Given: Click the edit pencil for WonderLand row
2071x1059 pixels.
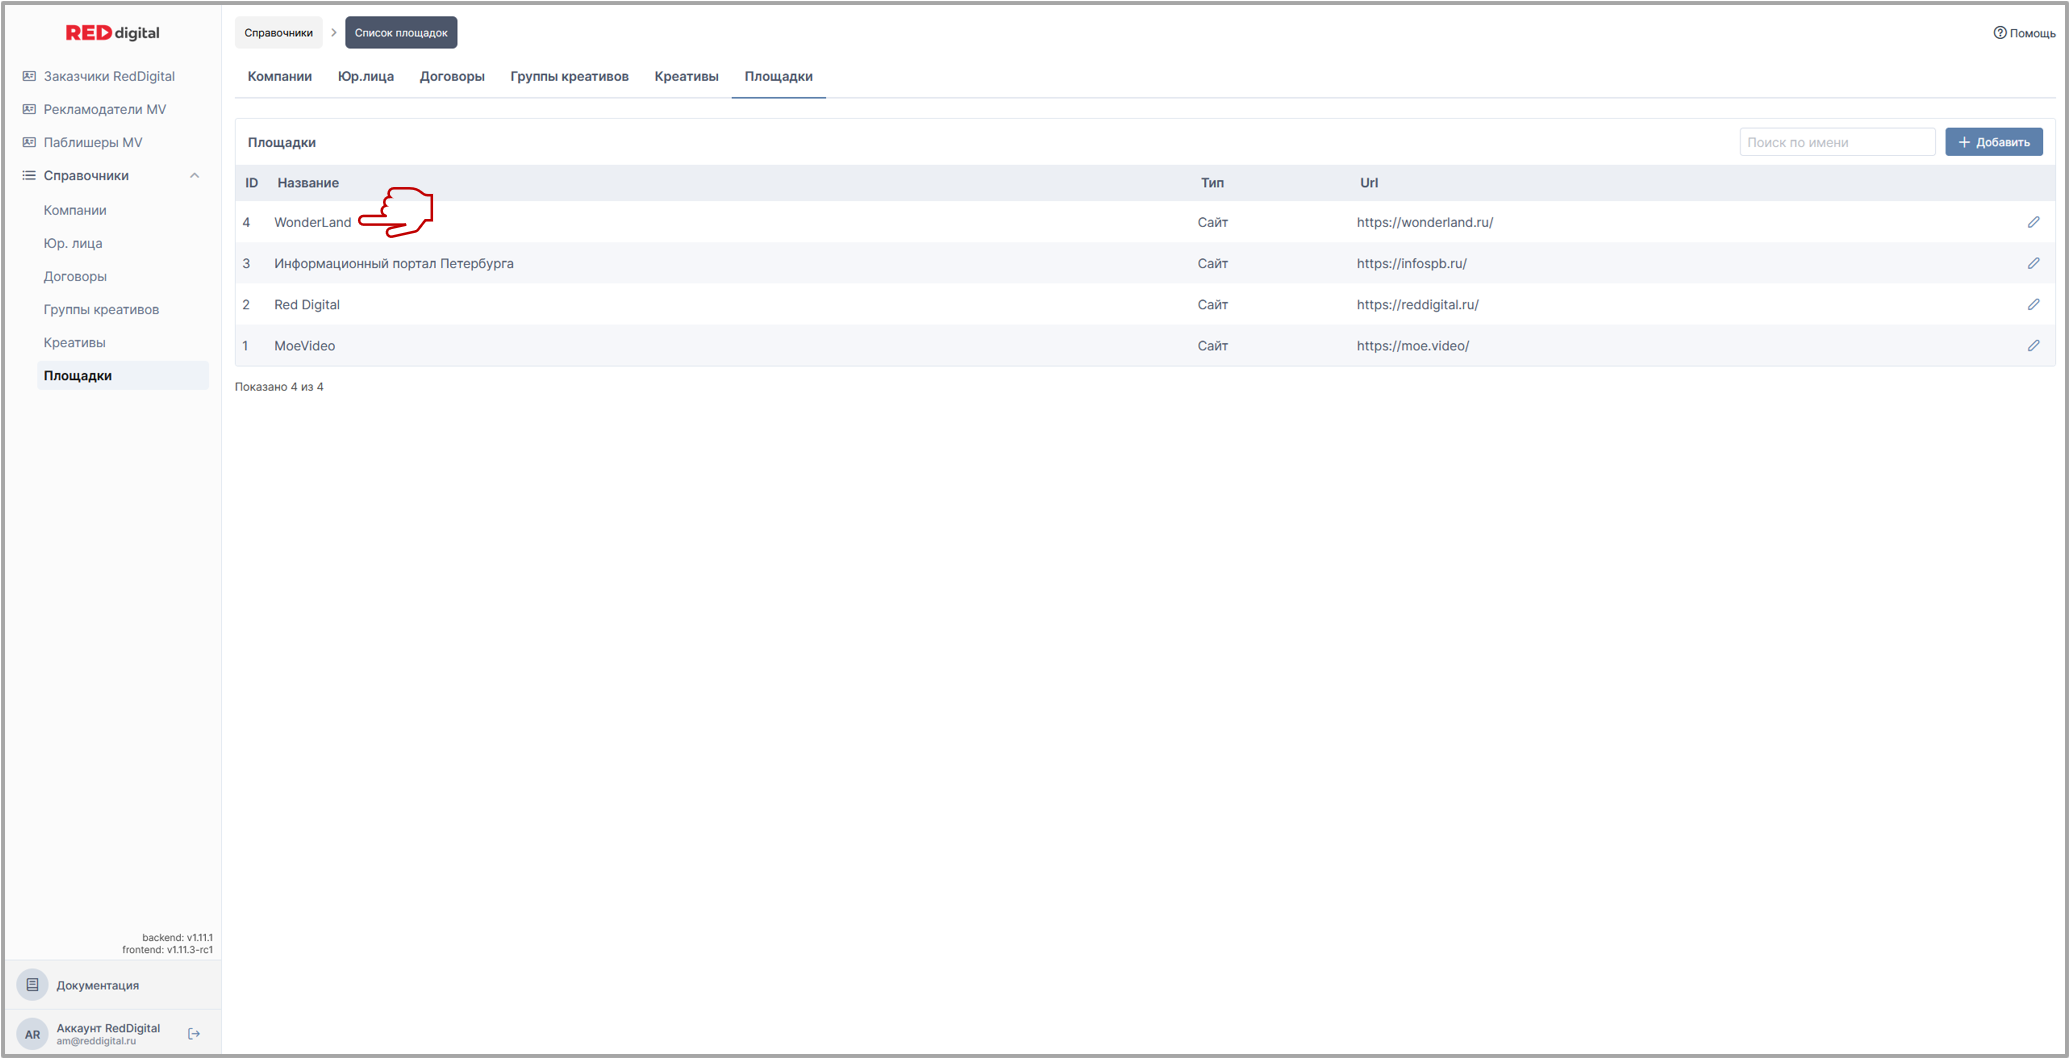Looking at the screenshot, I should [x=2033, y=222].
